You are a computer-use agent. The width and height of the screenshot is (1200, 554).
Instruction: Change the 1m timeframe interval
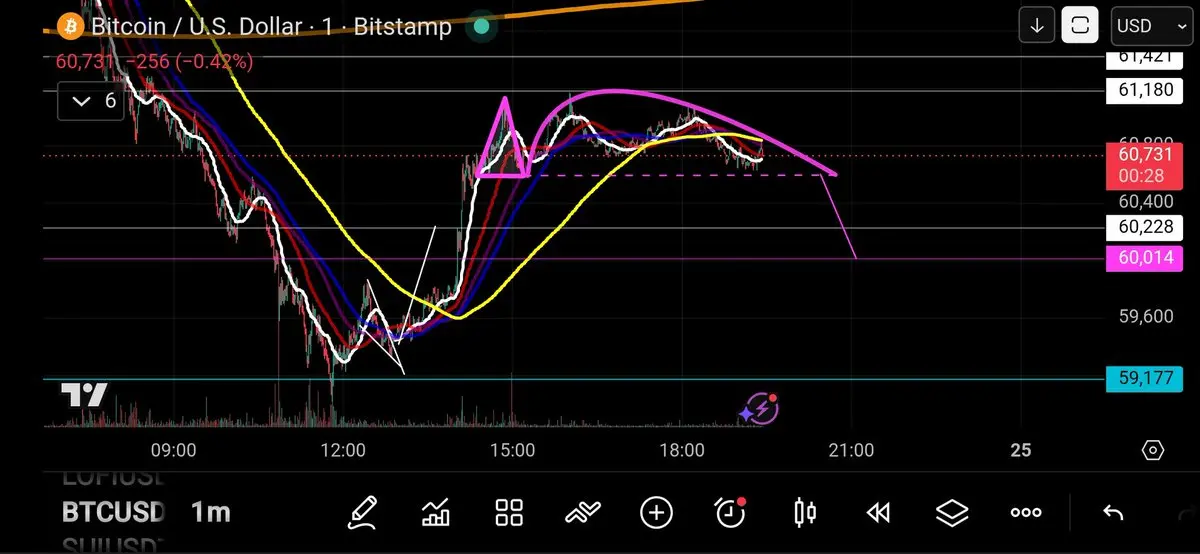pyautogui.click(x=210, y=513)
